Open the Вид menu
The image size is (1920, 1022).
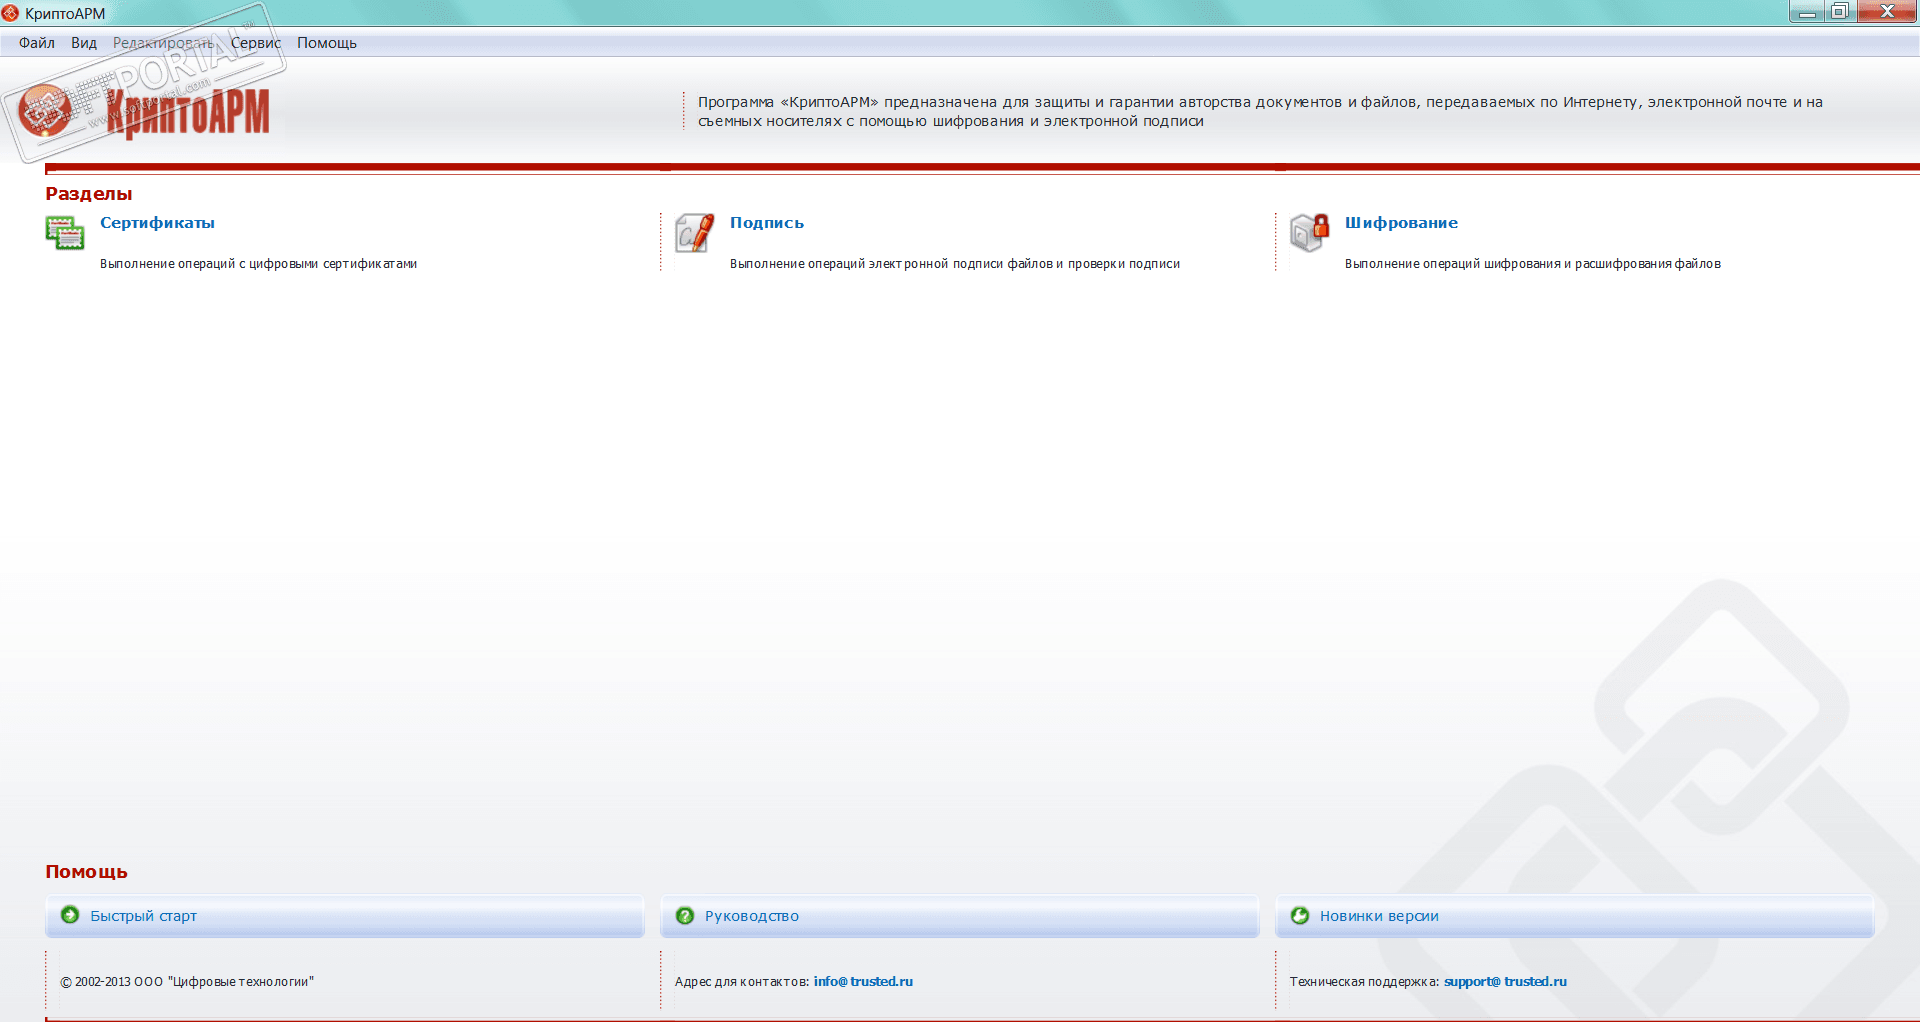[x=84, y=43]
